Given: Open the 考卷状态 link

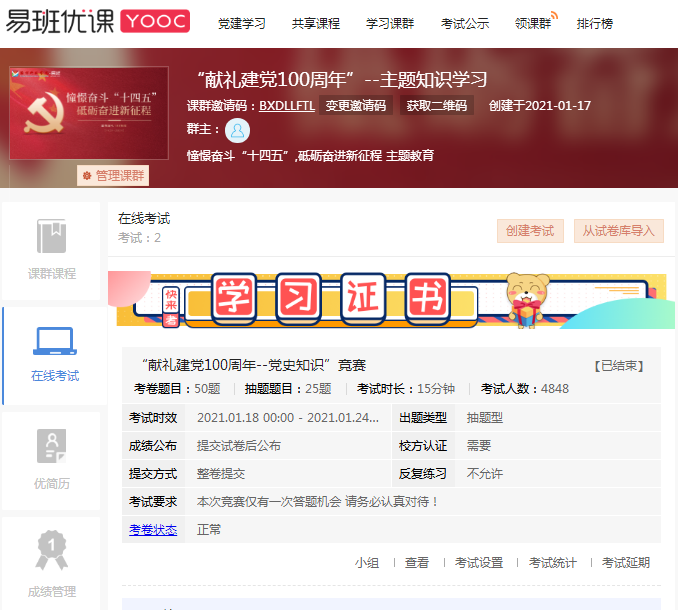Looking at the screenshot, I should (x=152, y=529).
